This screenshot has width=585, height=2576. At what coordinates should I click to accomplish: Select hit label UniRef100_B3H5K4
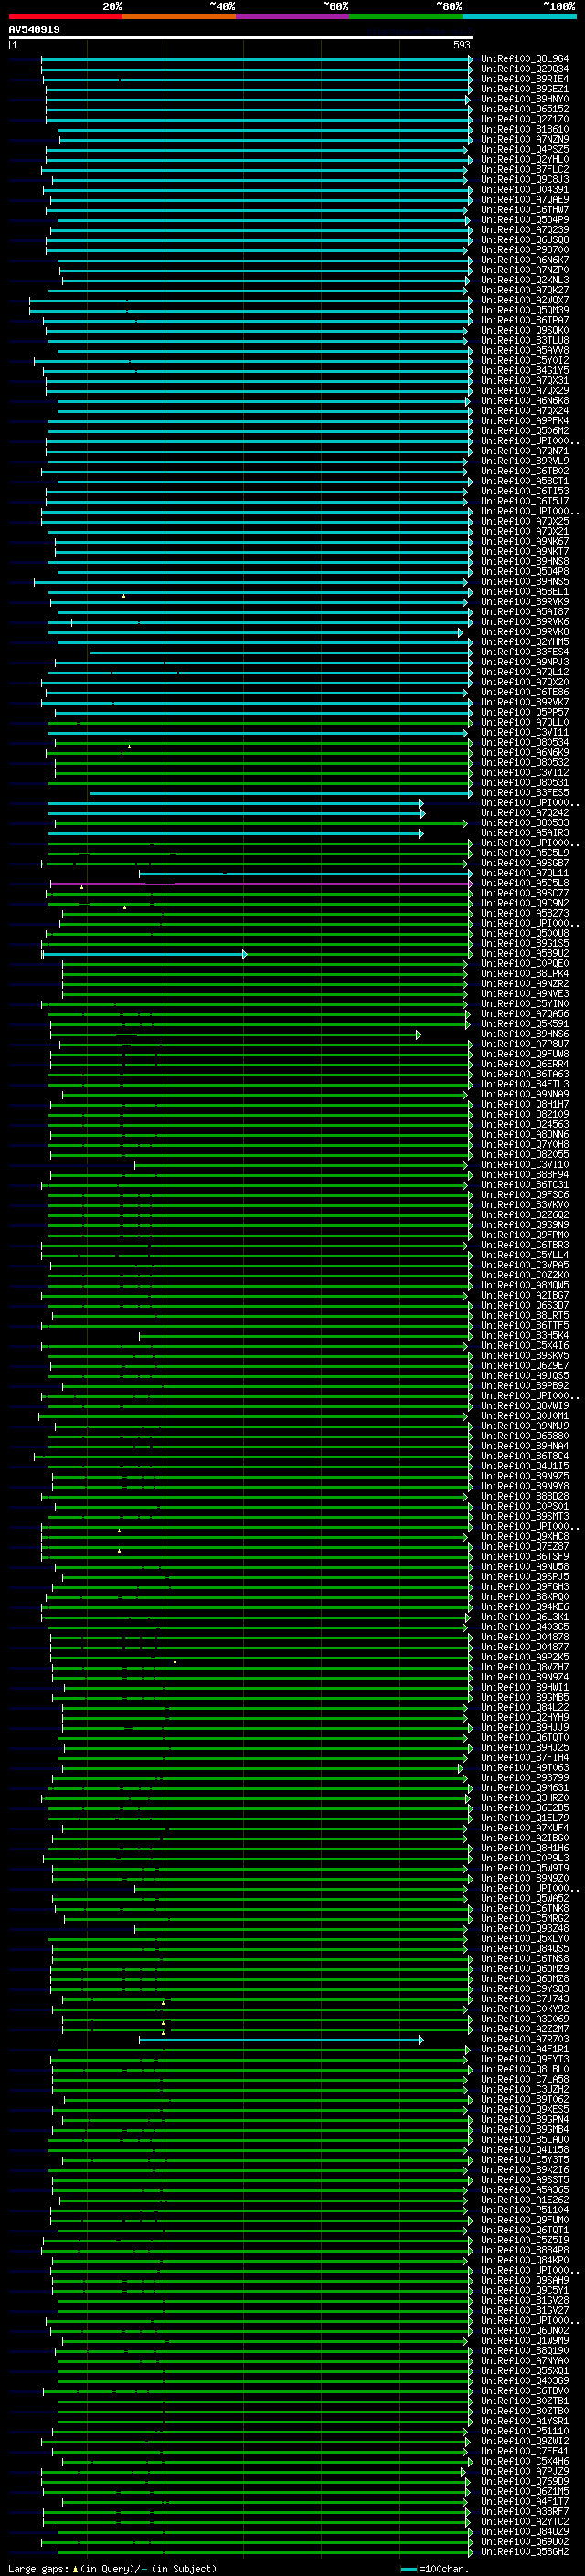525,1336
